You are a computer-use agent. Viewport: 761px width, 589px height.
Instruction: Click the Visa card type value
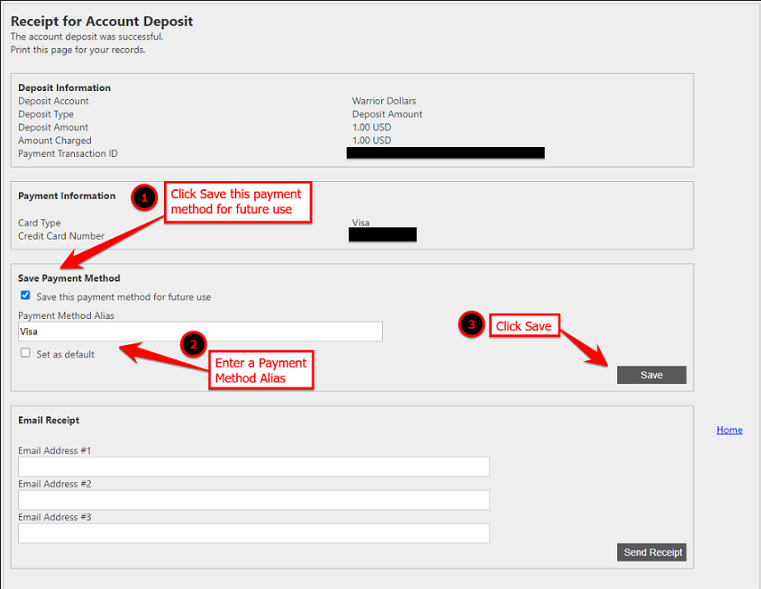point(361,223)
